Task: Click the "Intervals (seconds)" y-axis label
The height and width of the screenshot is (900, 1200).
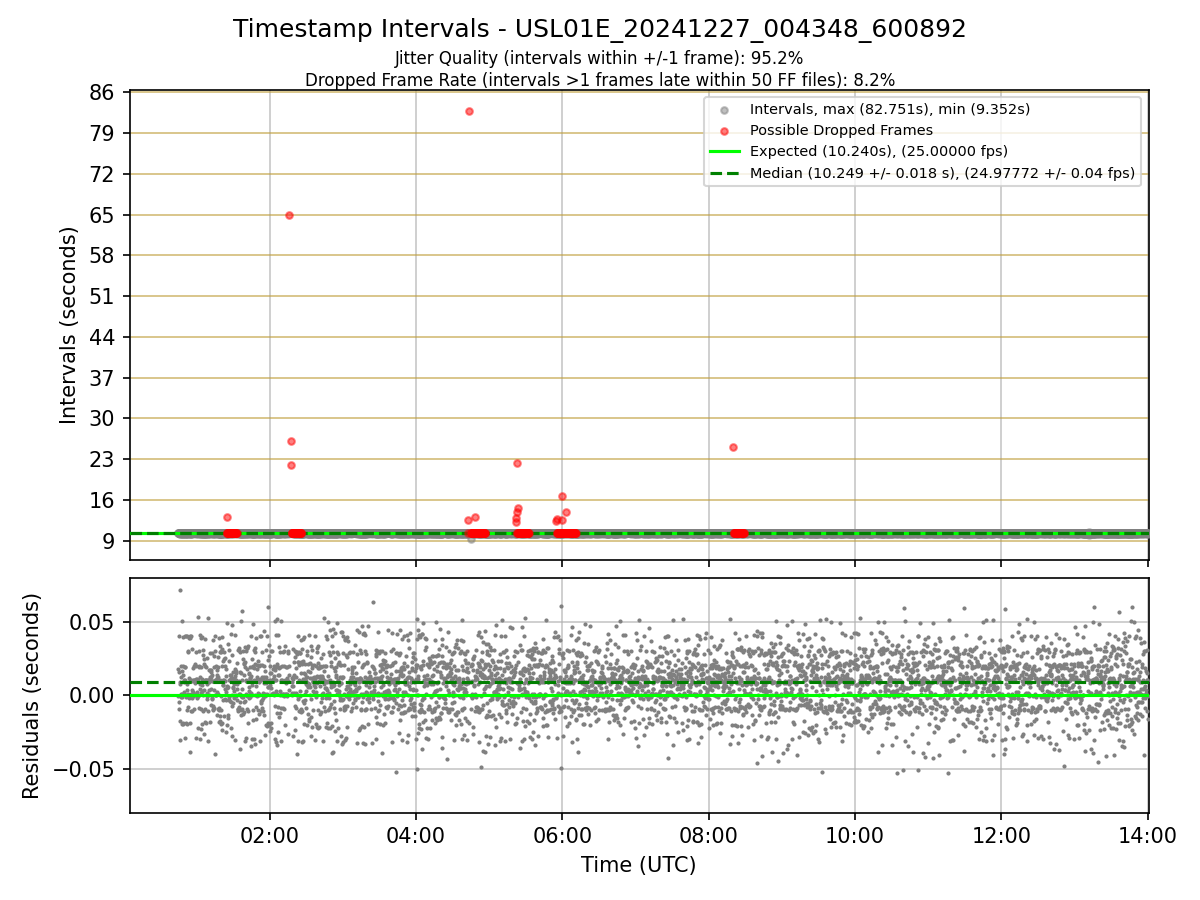Action: pos(68,325)
